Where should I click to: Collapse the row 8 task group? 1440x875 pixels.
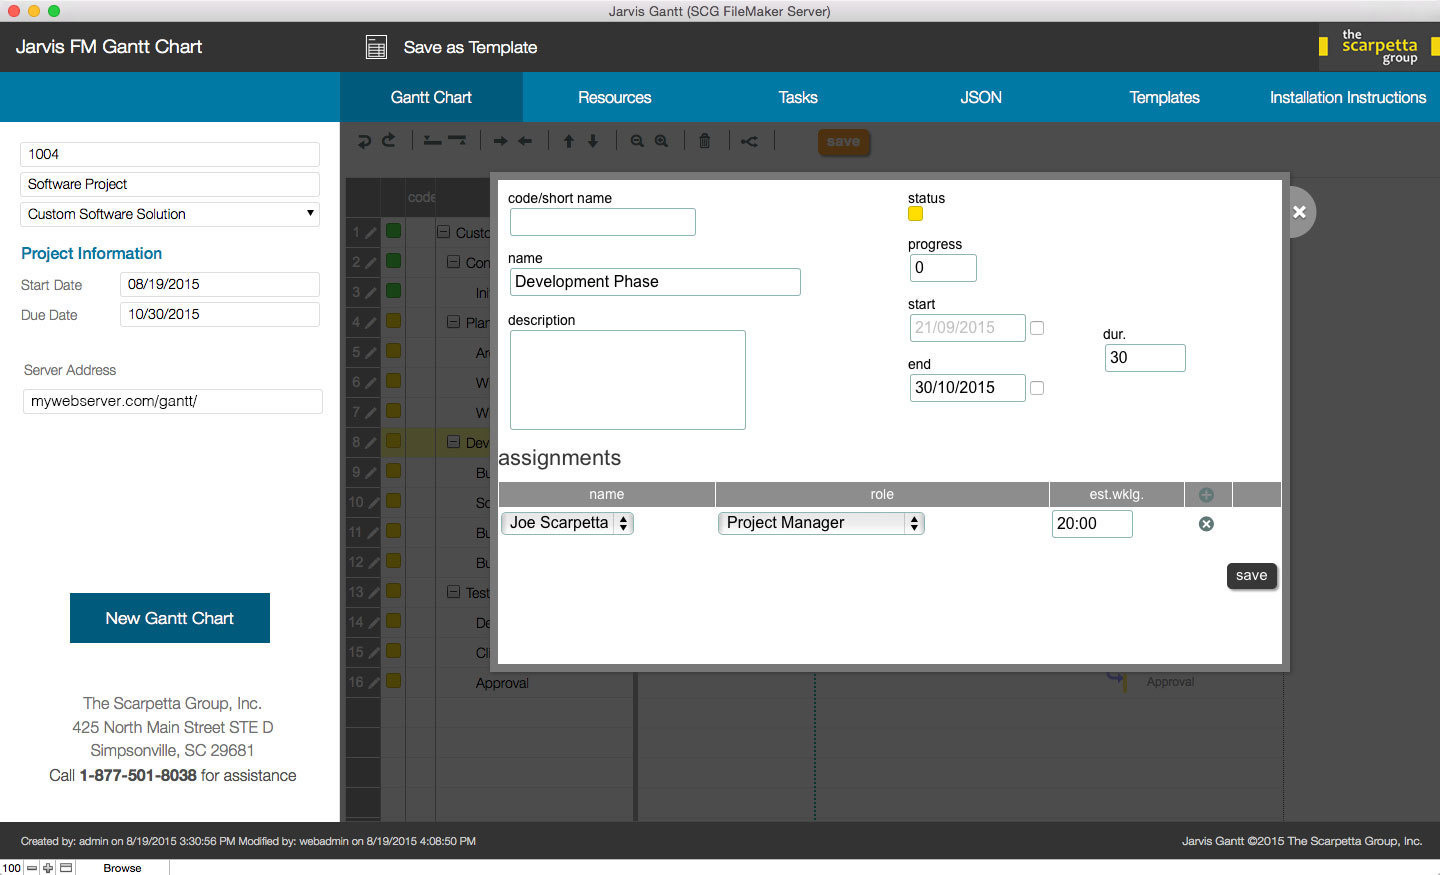tap(453, 442)
